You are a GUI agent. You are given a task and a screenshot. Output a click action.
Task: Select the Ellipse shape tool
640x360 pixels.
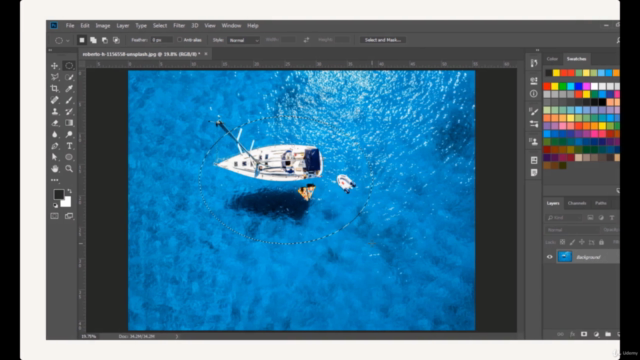[x=69, y=157]
